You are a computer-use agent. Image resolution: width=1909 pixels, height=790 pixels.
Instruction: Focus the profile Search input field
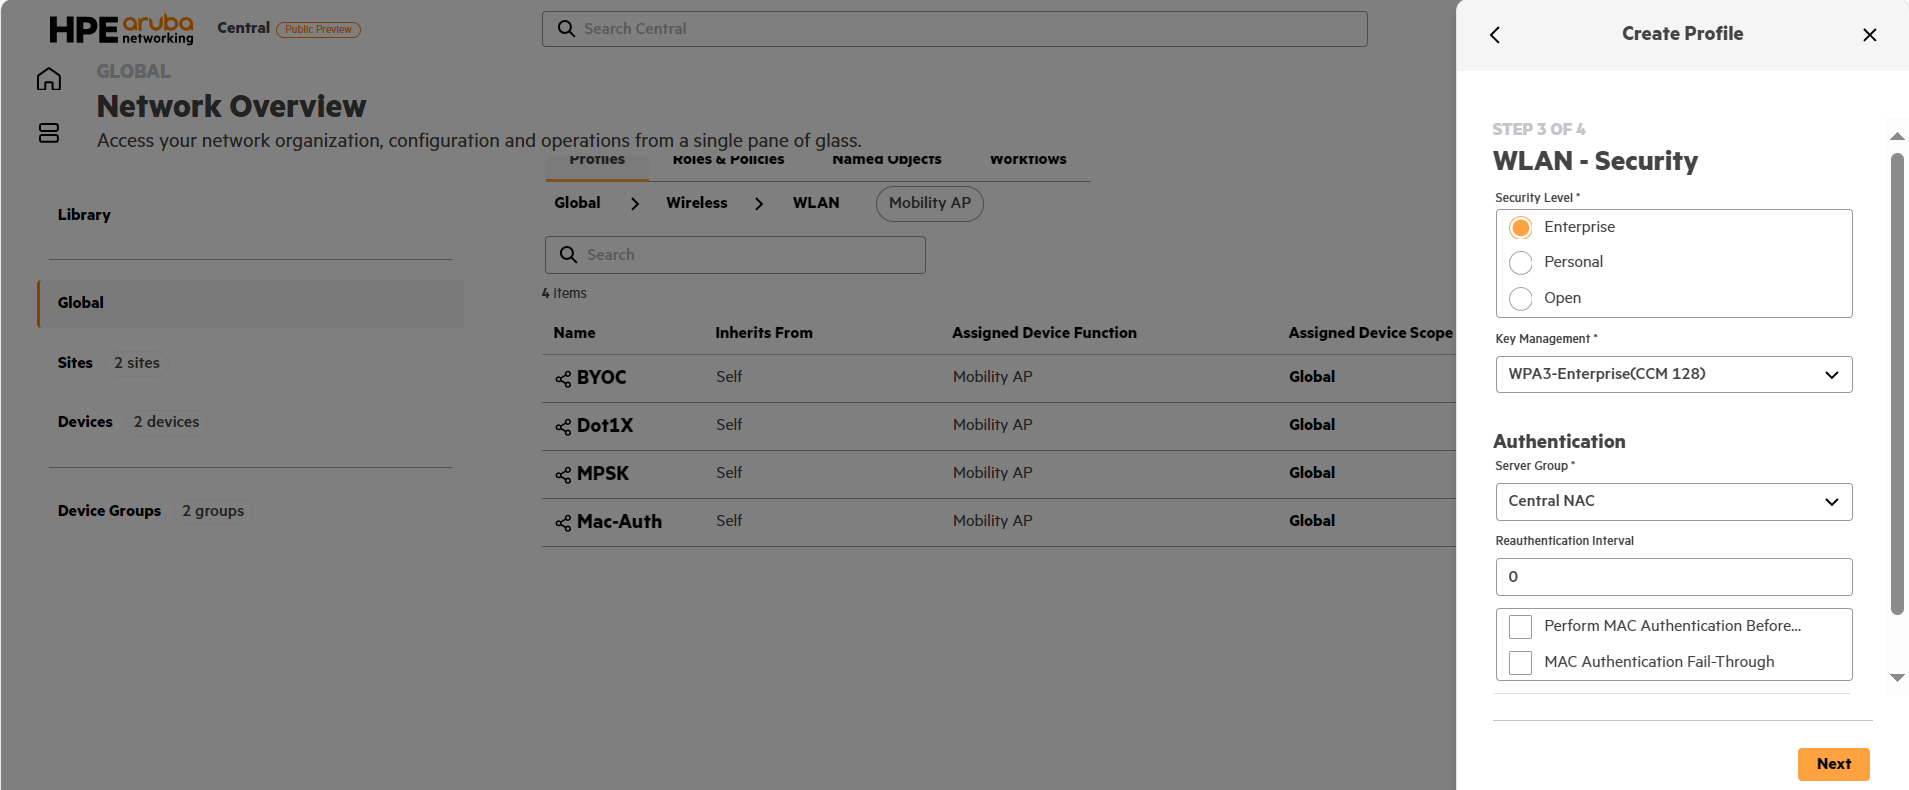(x=735, y=255)
